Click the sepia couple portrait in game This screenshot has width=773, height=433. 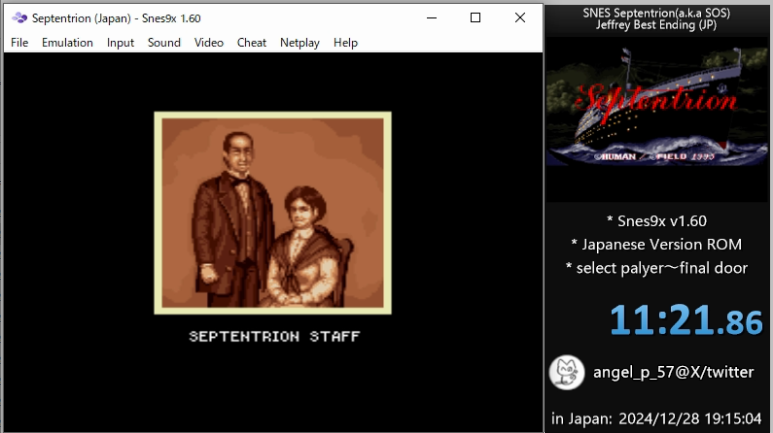(x=273, y=213)
